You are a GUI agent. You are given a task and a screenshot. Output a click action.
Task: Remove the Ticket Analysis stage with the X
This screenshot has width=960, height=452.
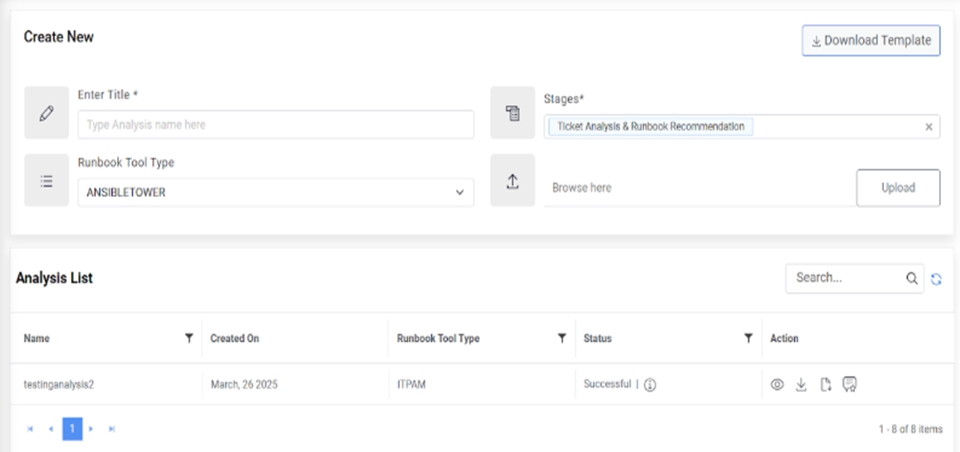coord(928,127)
